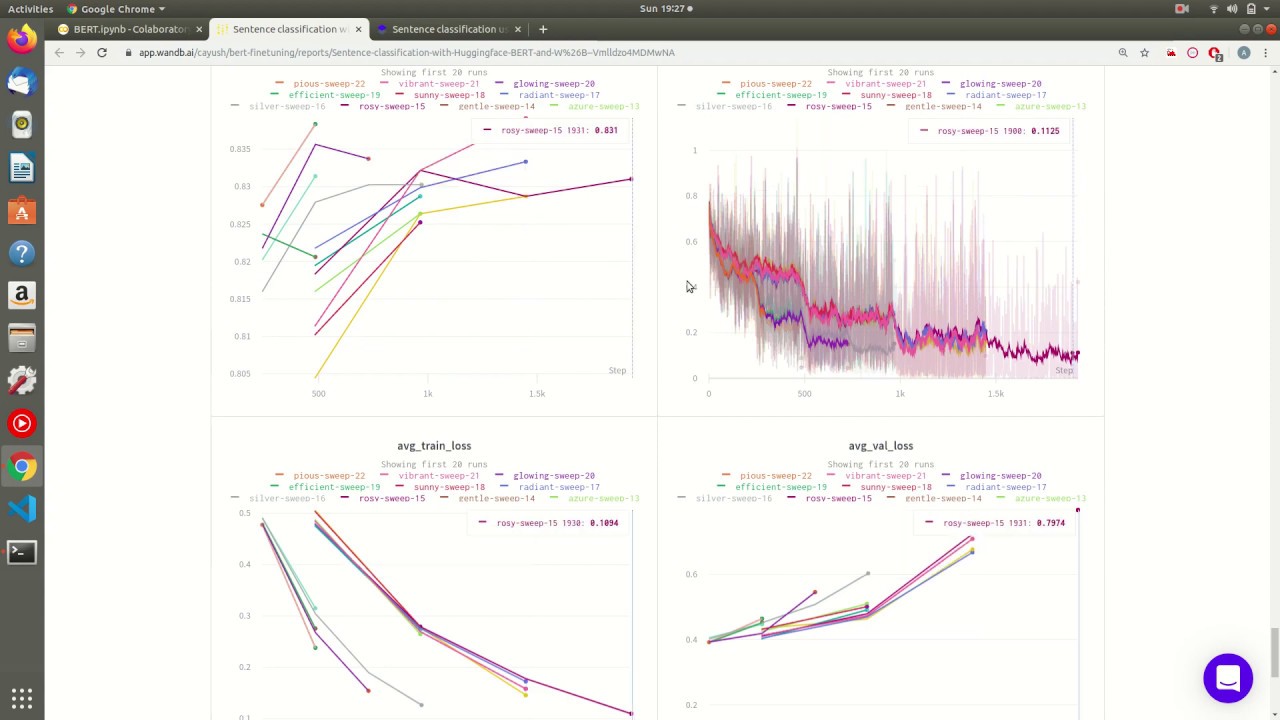Open the wrench-and-screwdriver settings tool icon
The image size is (1280, 720).
point(22,381)
